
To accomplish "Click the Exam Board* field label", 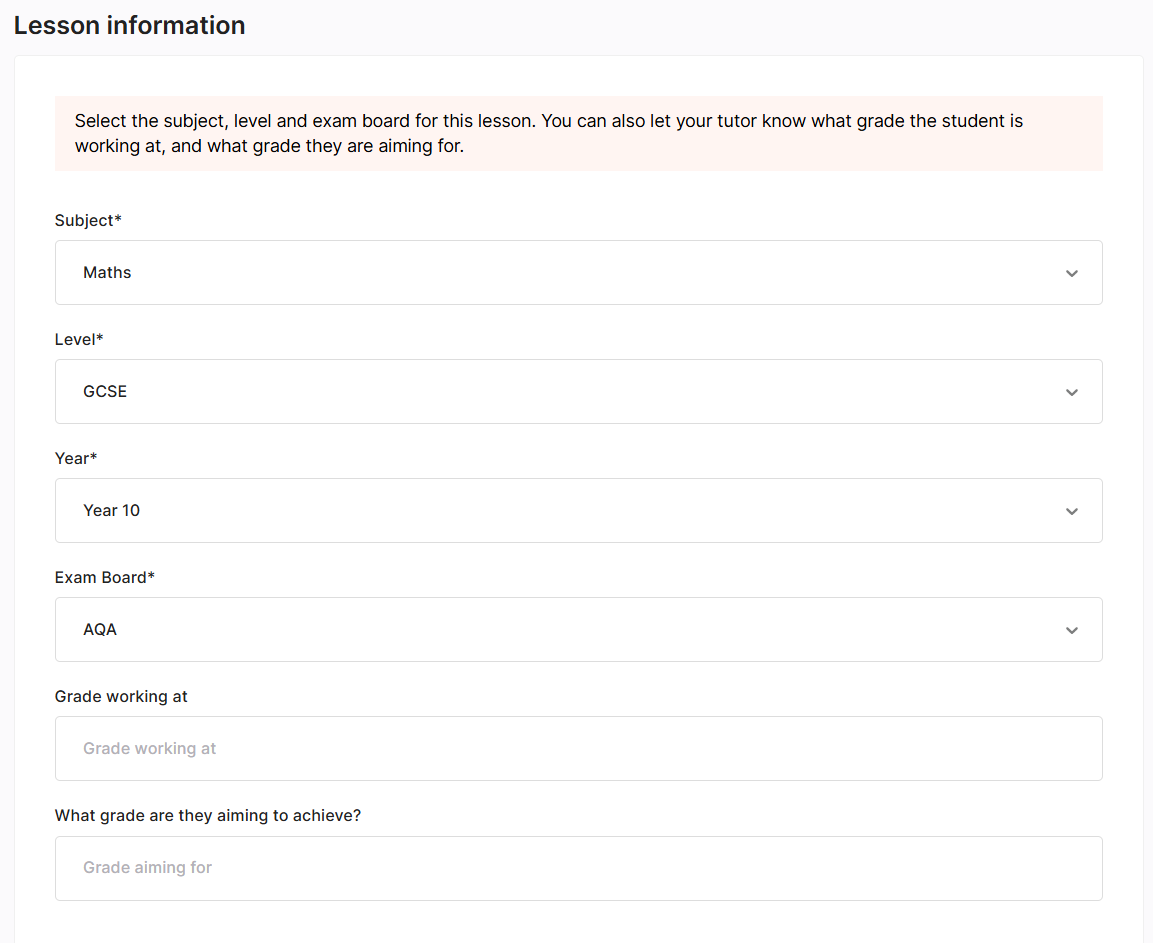I will (105, 577).
